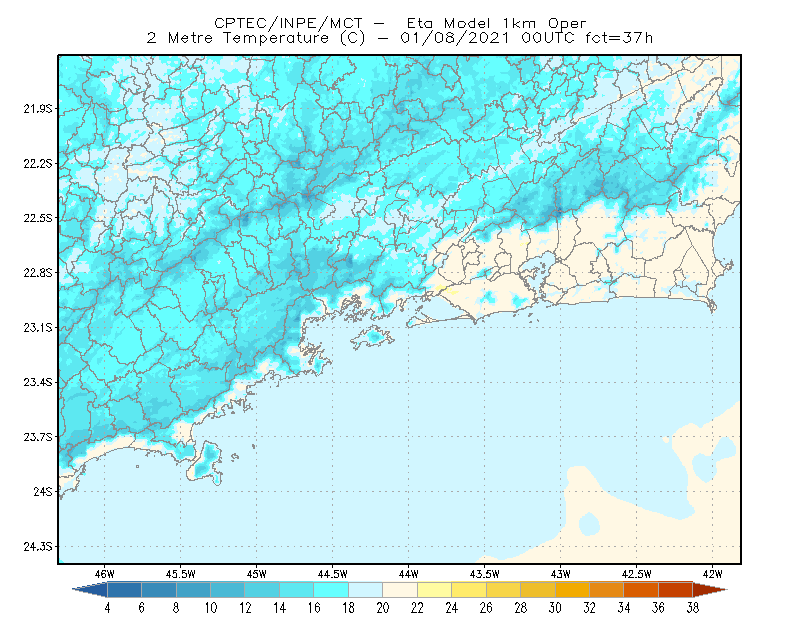Click the colorbar number '16'
The height and width of the screenshot is (618, 800).
tap(314, 608)
